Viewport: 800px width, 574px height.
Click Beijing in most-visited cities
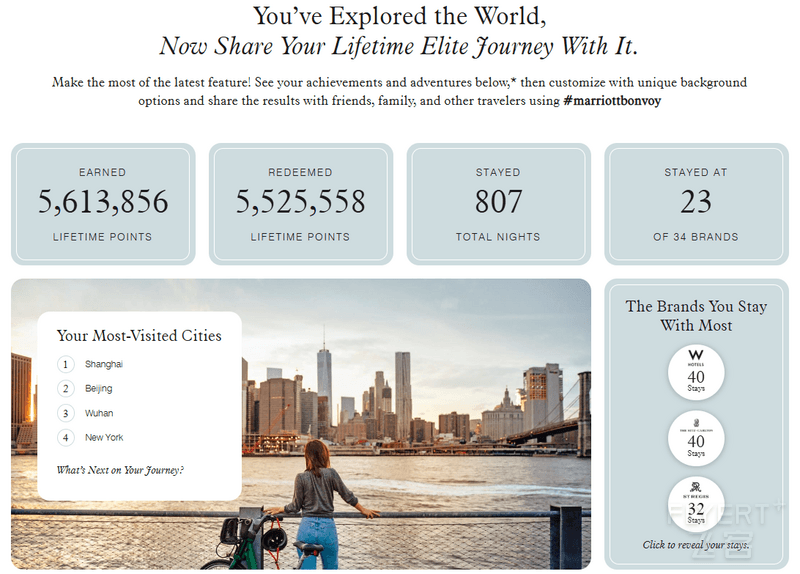[x=98, y=388]
